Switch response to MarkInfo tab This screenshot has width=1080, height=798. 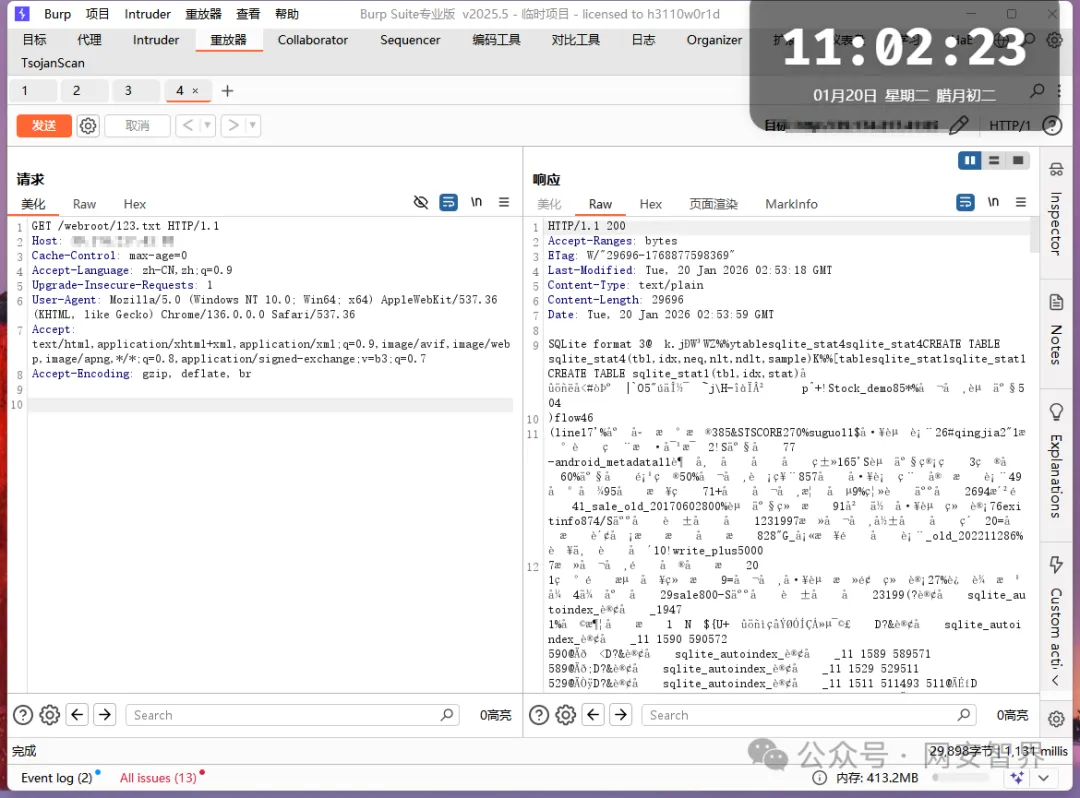(791, 204)
